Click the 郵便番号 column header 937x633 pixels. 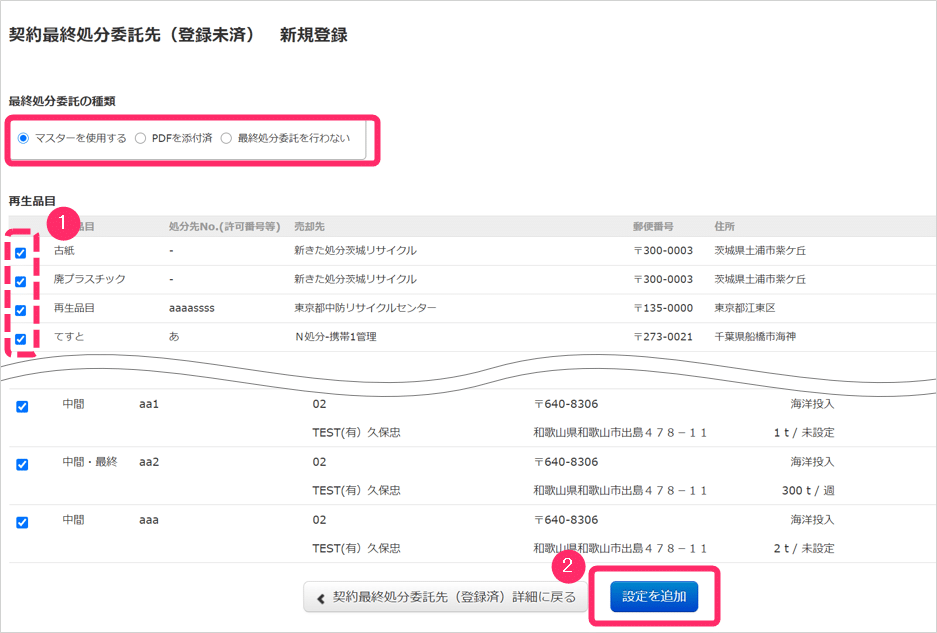point(653,227)
